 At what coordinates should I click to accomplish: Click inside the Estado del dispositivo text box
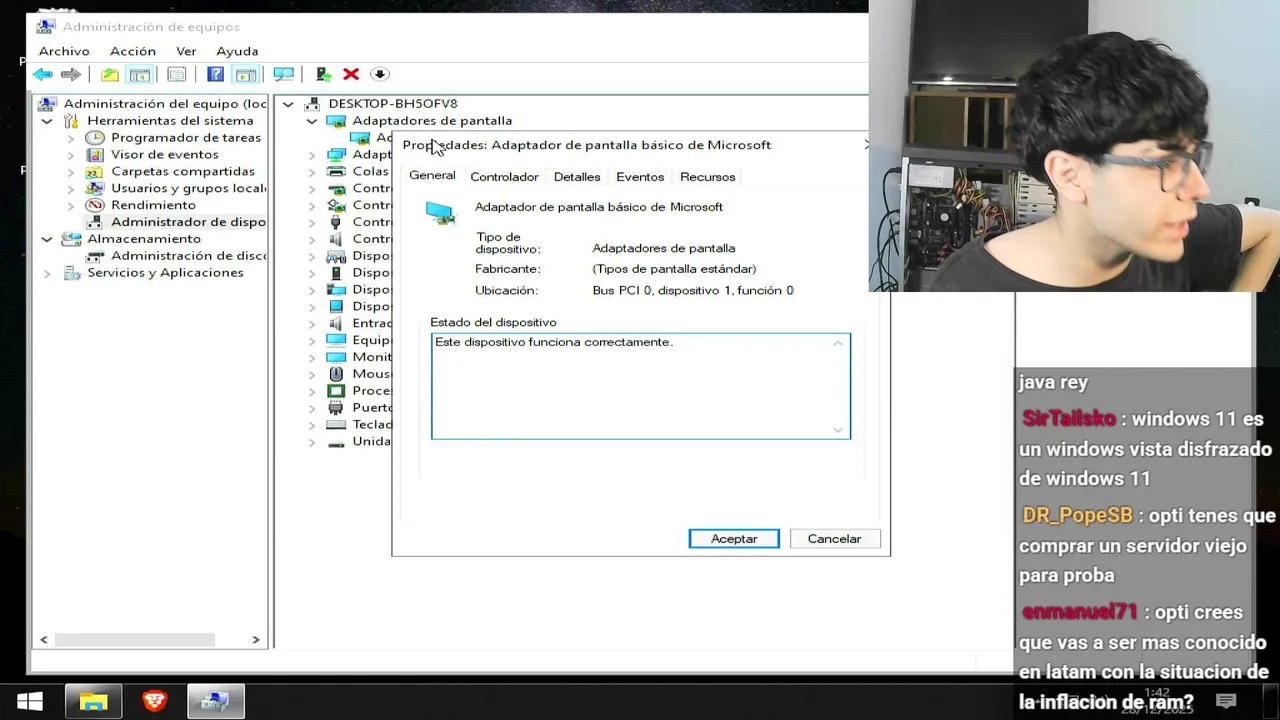[x=640, y=386]
